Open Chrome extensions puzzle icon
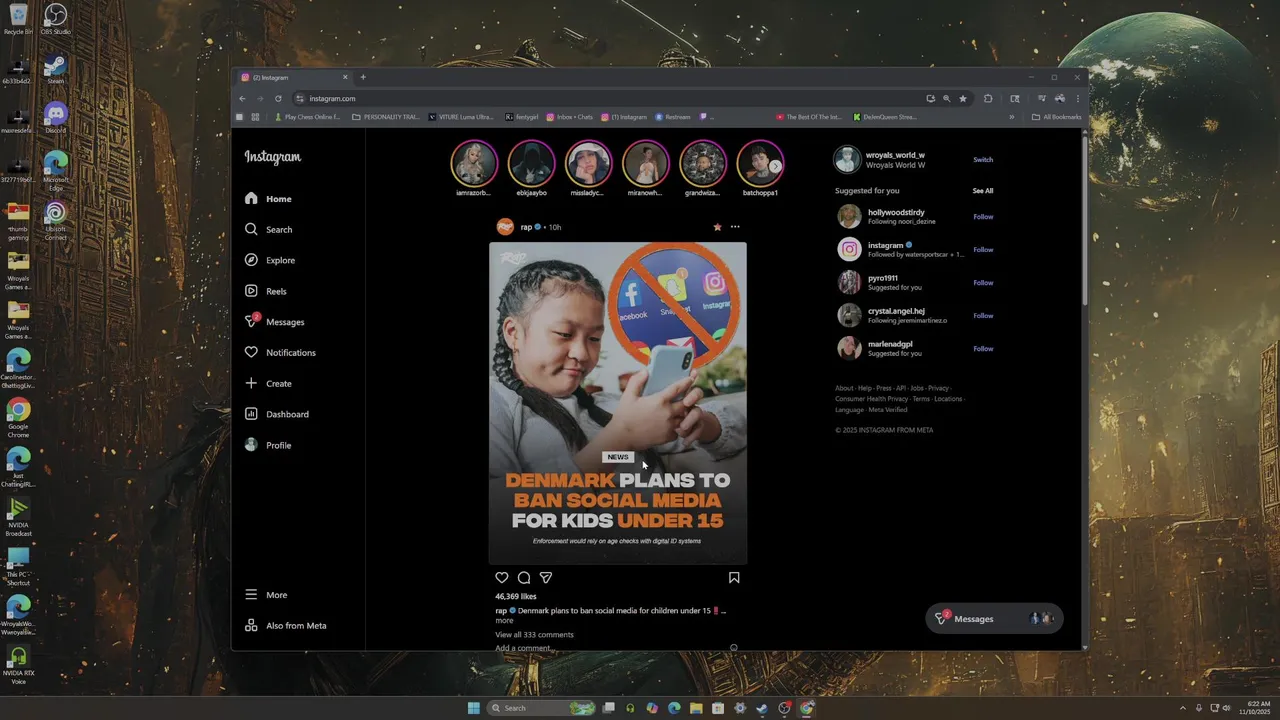 point(988,99)
